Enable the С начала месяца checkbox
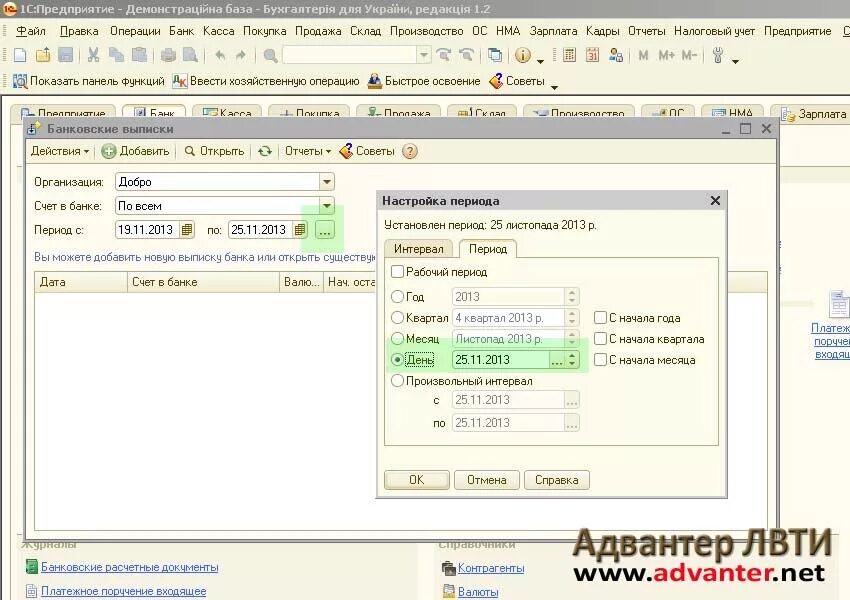This screenshot has width=850, height=600. 600,359
